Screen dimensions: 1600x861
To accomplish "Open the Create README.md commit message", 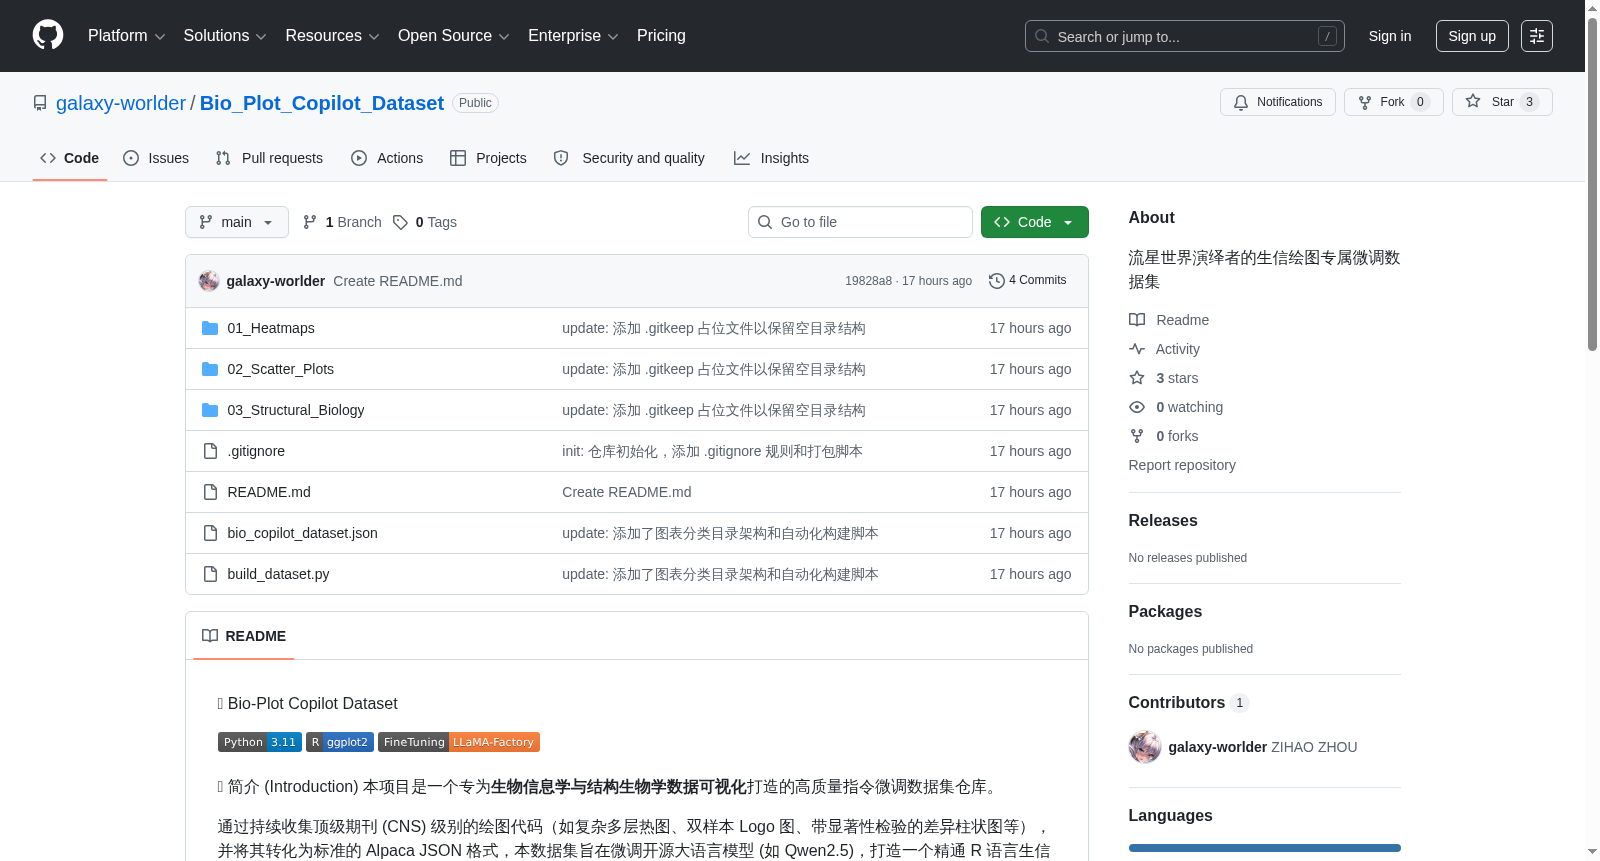I will point(398,281).
